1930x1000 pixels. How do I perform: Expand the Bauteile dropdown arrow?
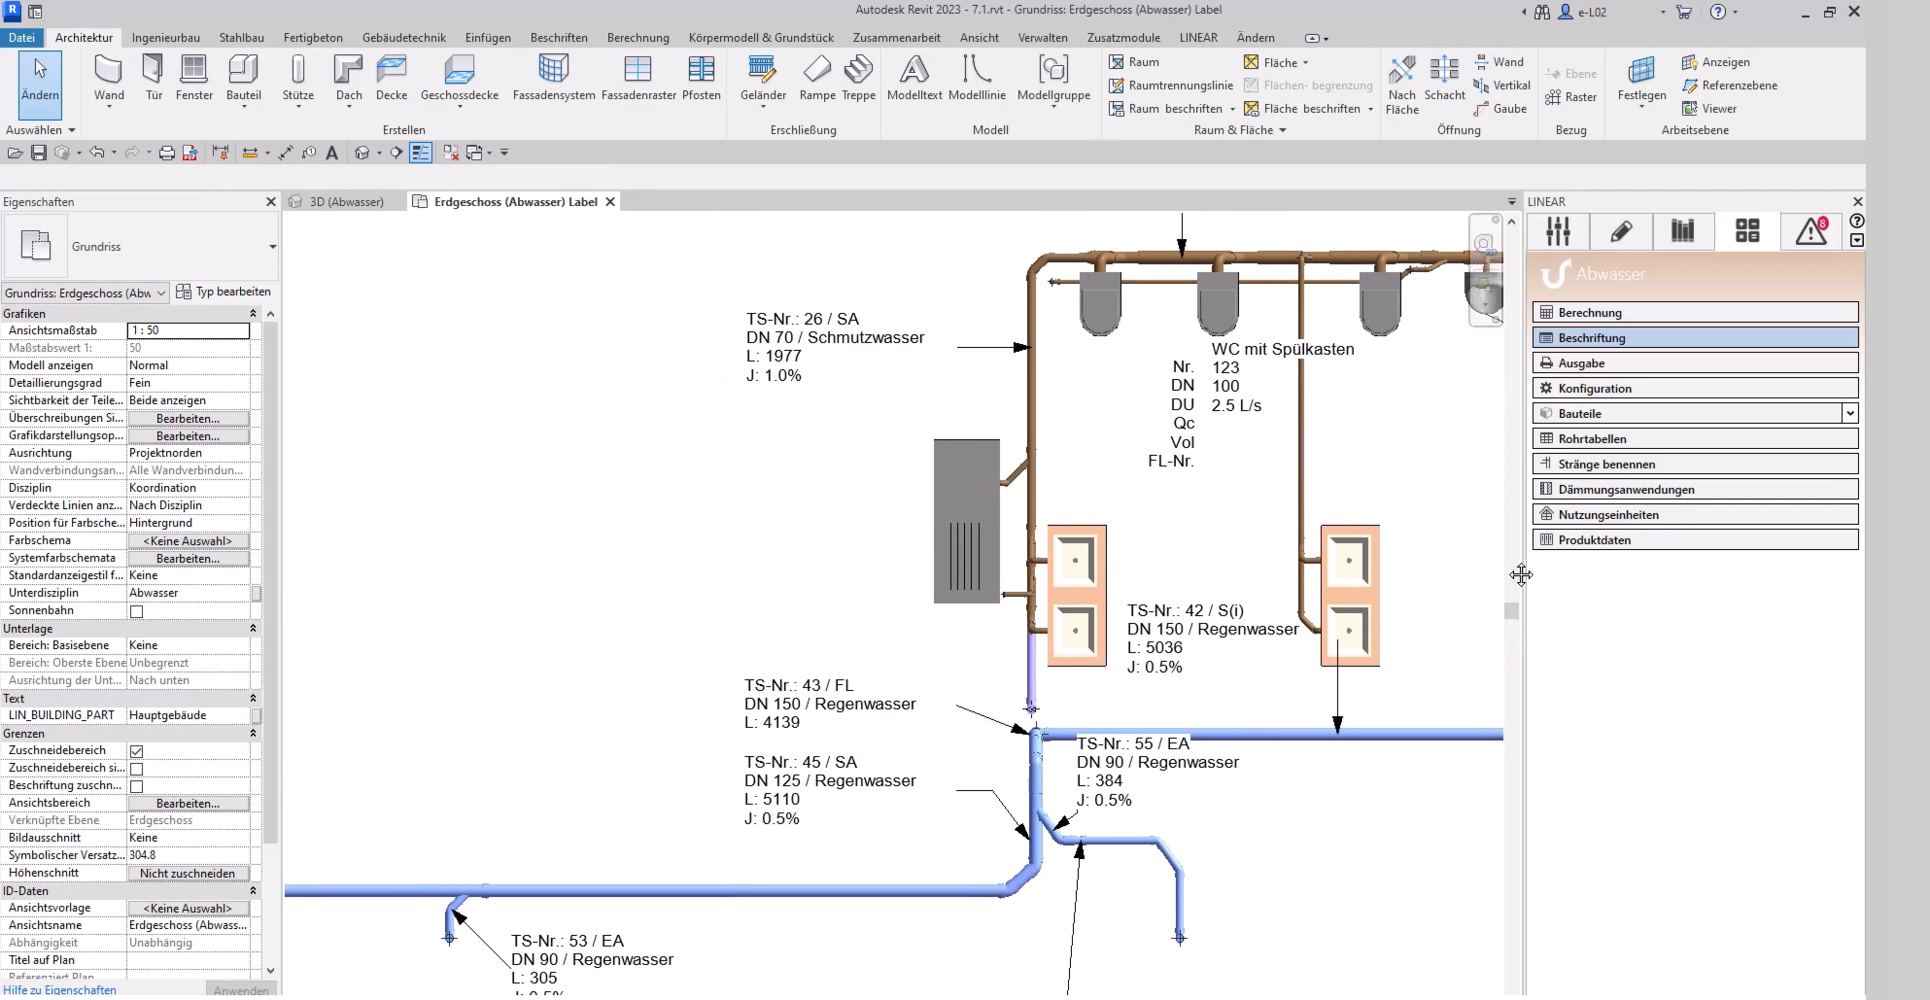pyautogui.click(x=1849, y=413)
